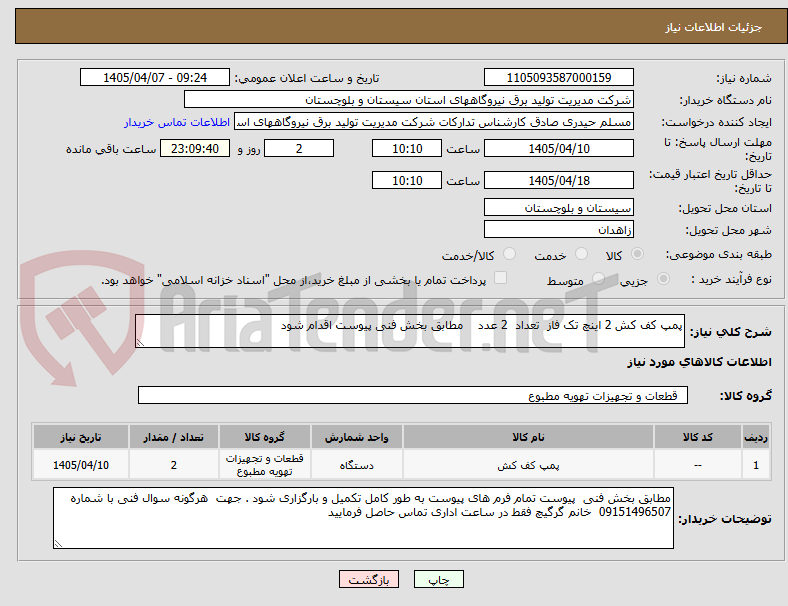Click the resize handle of buyer notes area
This screenshot has height=606, width=788.
[58, 544]
